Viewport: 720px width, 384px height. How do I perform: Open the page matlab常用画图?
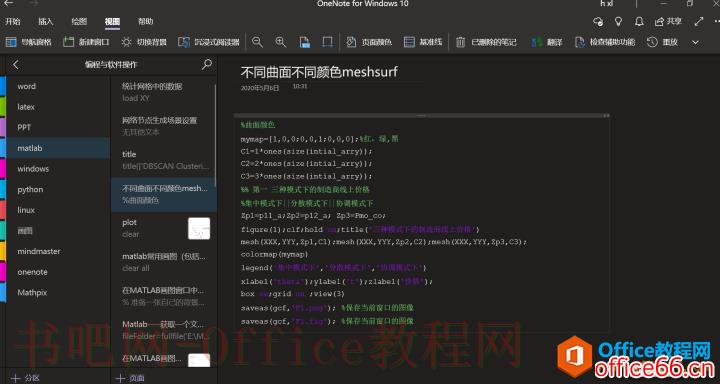[x=163, y=262]
